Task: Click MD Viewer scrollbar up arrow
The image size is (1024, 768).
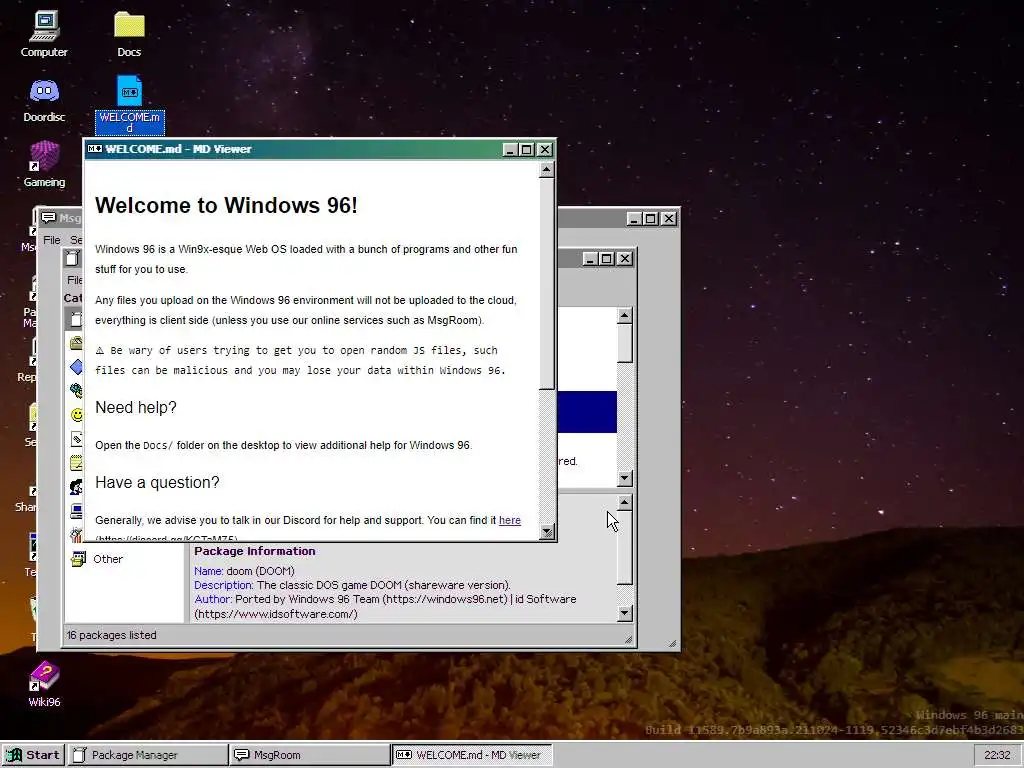Action: point(547,170)
